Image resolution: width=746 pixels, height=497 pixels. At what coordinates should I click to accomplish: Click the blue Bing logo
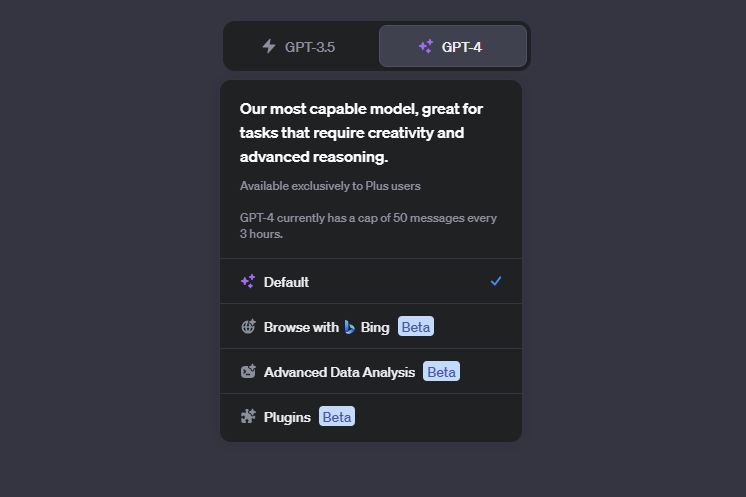(350, 327)
